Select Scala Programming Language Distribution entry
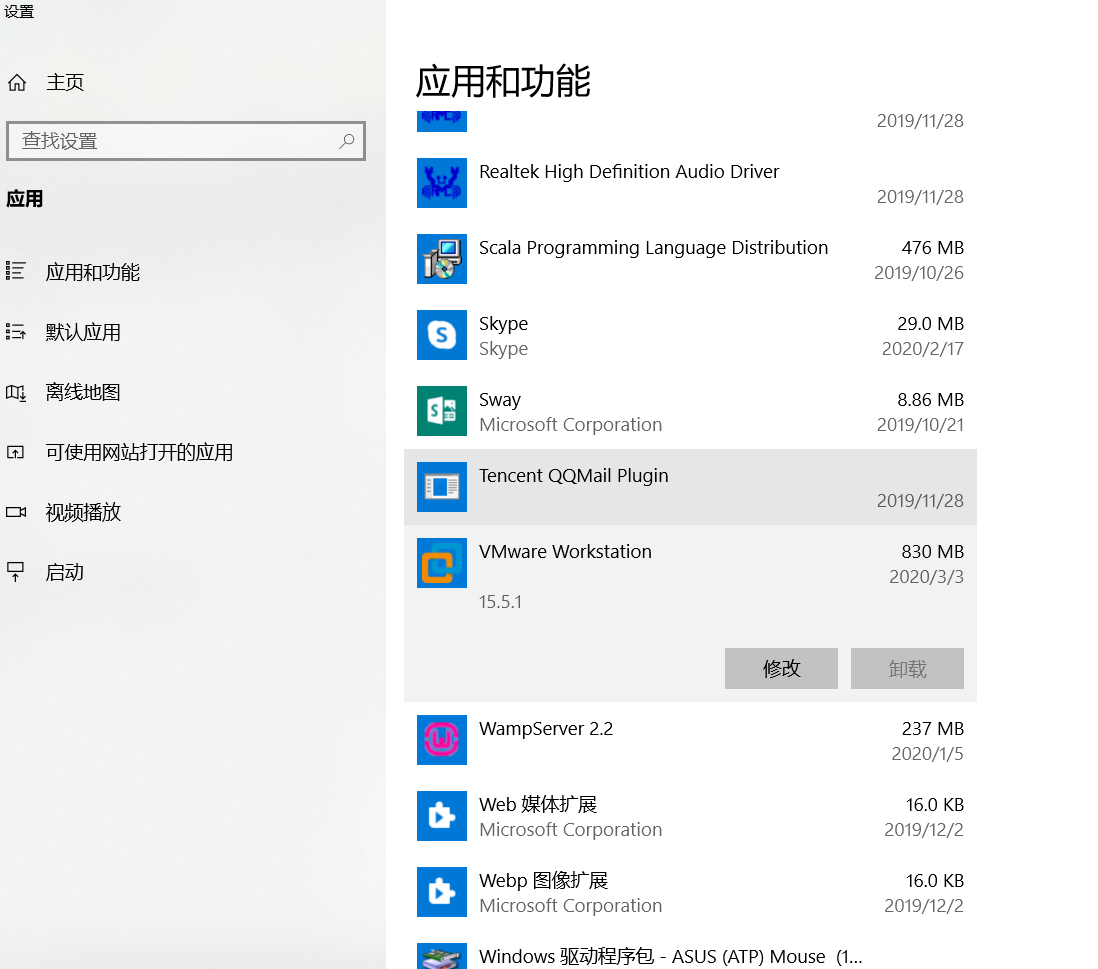 tap(690, 259)
